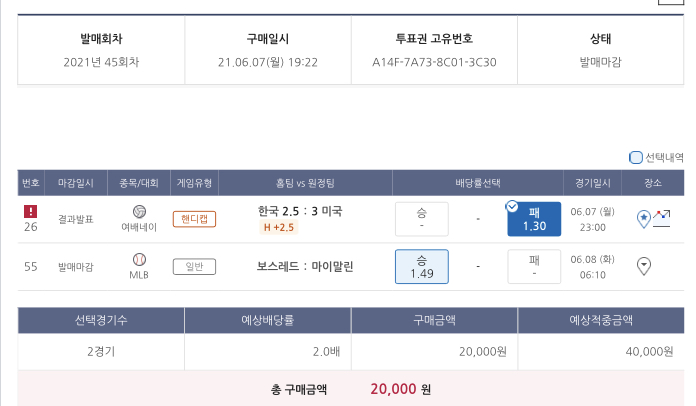Select 패 1.30 odds for game 26
The image size is (696, 406).
pos(534,219)
